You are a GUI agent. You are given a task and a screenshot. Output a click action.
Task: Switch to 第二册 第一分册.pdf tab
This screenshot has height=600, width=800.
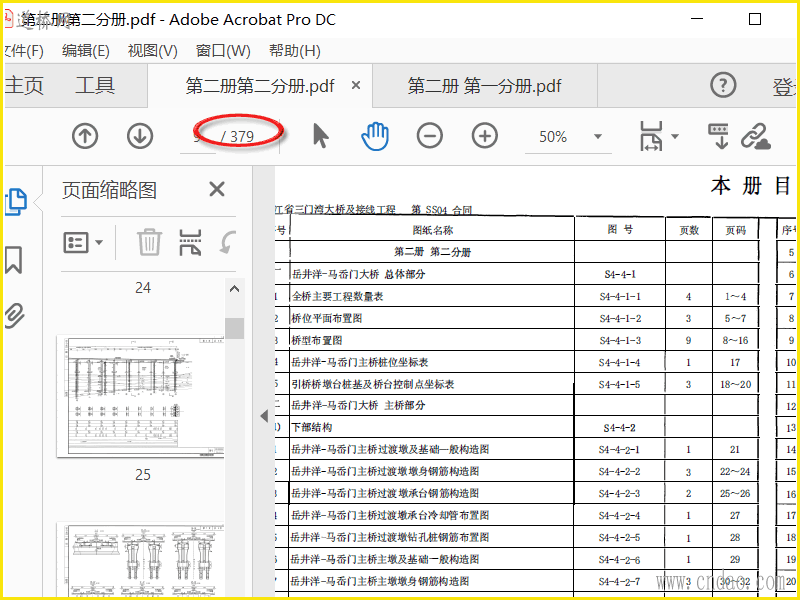coord(484,86)
